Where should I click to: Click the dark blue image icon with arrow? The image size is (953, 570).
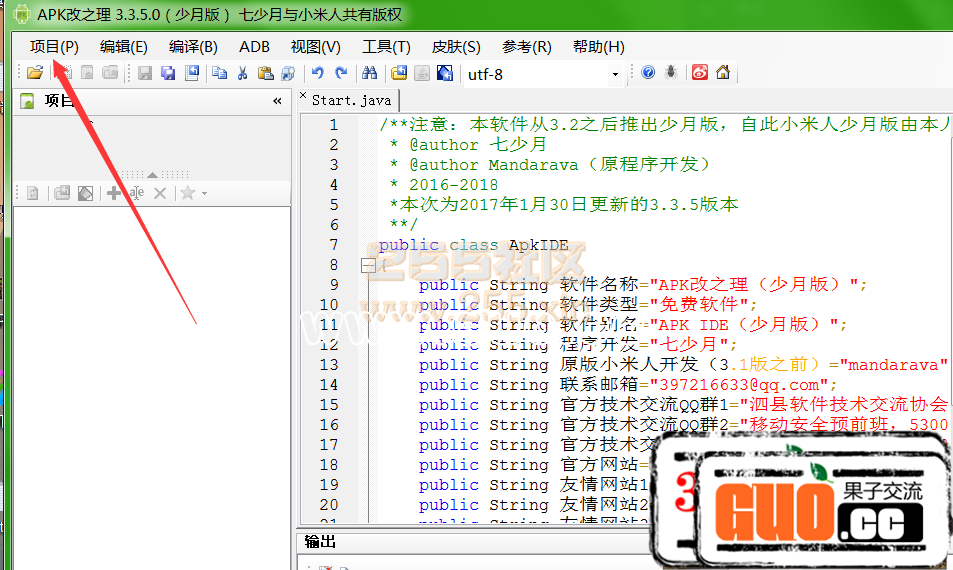[445, 73]
